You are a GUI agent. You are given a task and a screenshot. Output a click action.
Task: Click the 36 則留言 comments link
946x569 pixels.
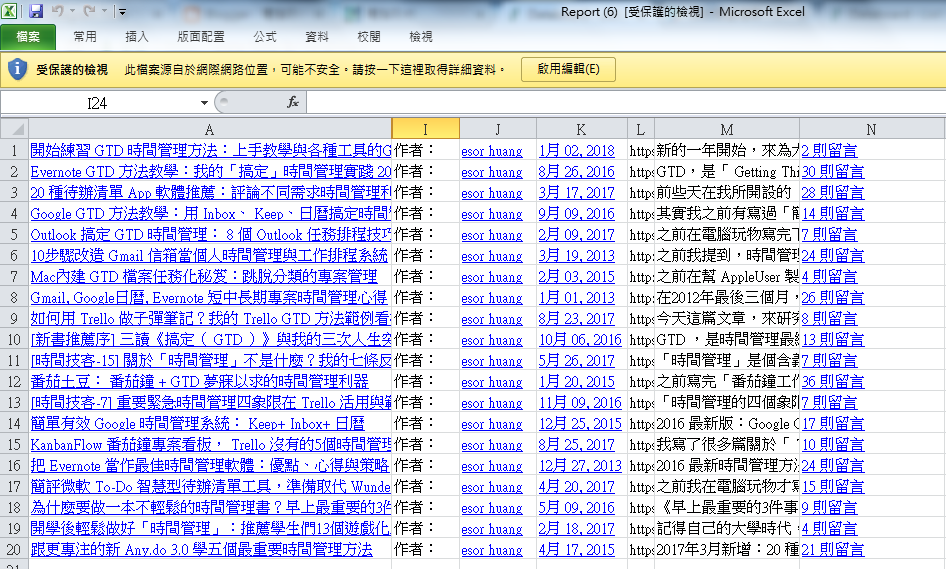point(833,382)
